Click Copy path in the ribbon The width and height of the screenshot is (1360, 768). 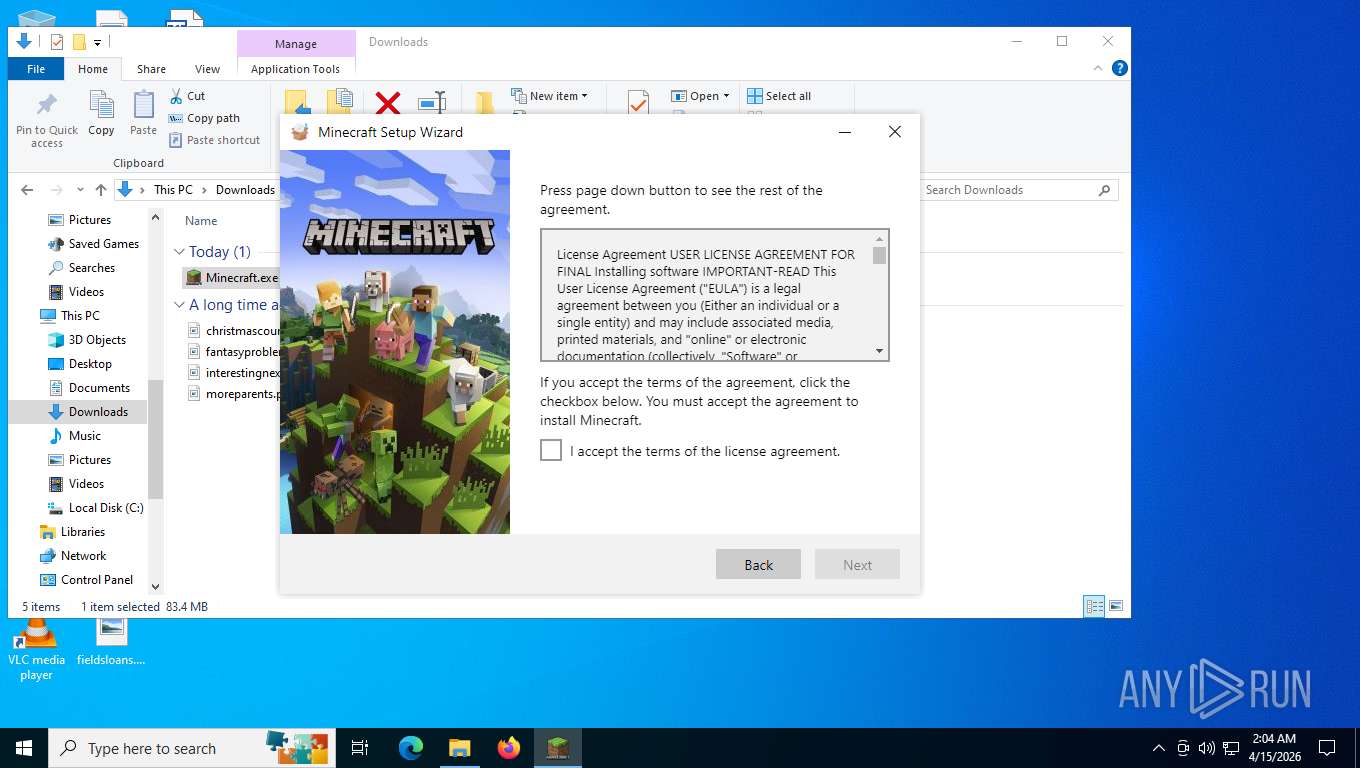pos(204,118)
